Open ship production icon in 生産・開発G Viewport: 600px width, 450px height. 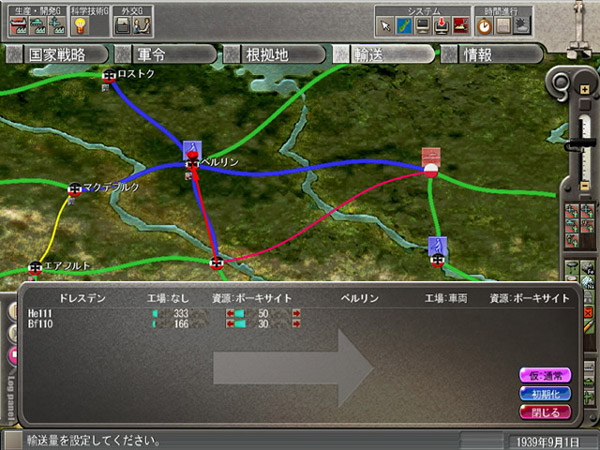click(x=18, y=26)
